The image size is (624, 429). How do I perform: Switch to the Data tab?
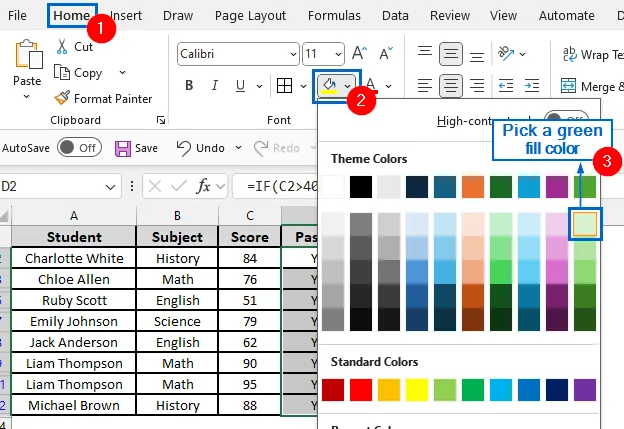pyautogui.click(x=395, y=16)
